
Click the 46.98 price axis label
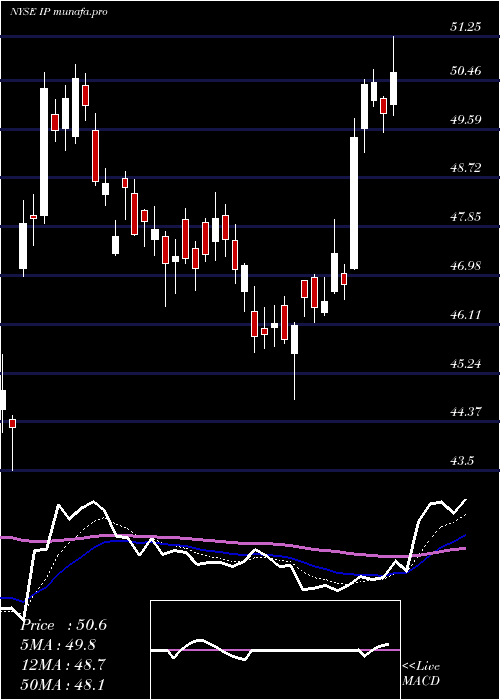point(465,266)
